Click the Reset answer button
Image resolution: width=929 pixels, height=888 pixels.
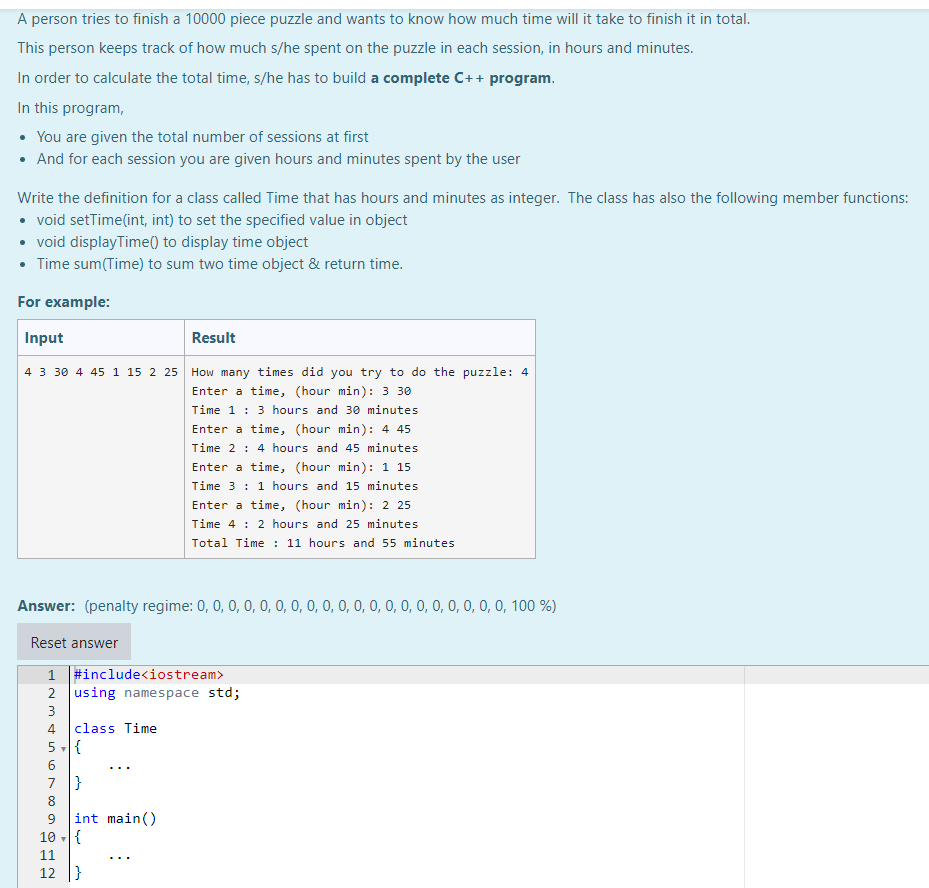(x=74, y=642)
